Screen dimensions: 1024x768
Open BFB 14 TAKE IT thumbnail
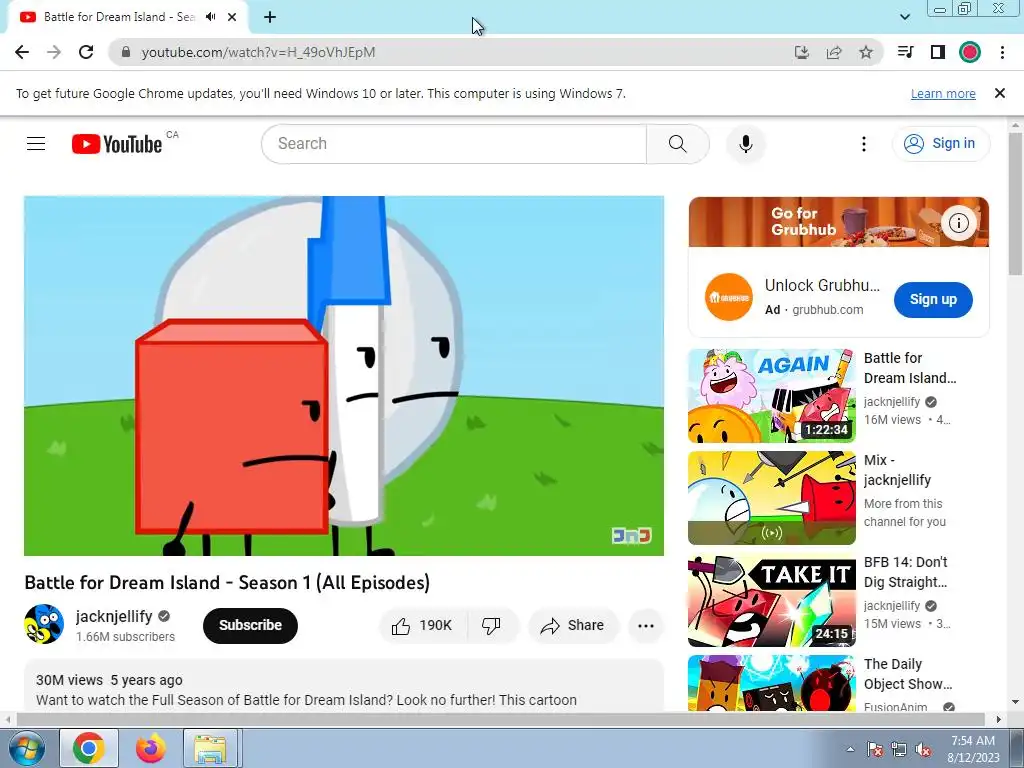[x=771, y=600]
